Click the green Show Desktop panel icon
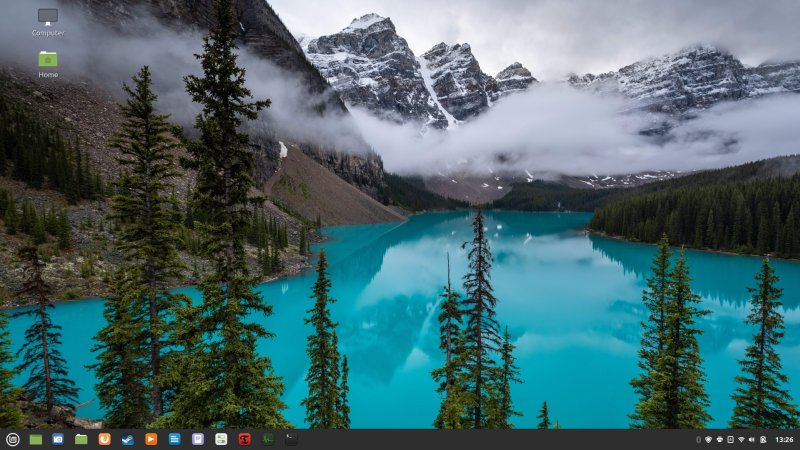Image resolution: width=800 pixels, height=450 pixels. [36, 439]
